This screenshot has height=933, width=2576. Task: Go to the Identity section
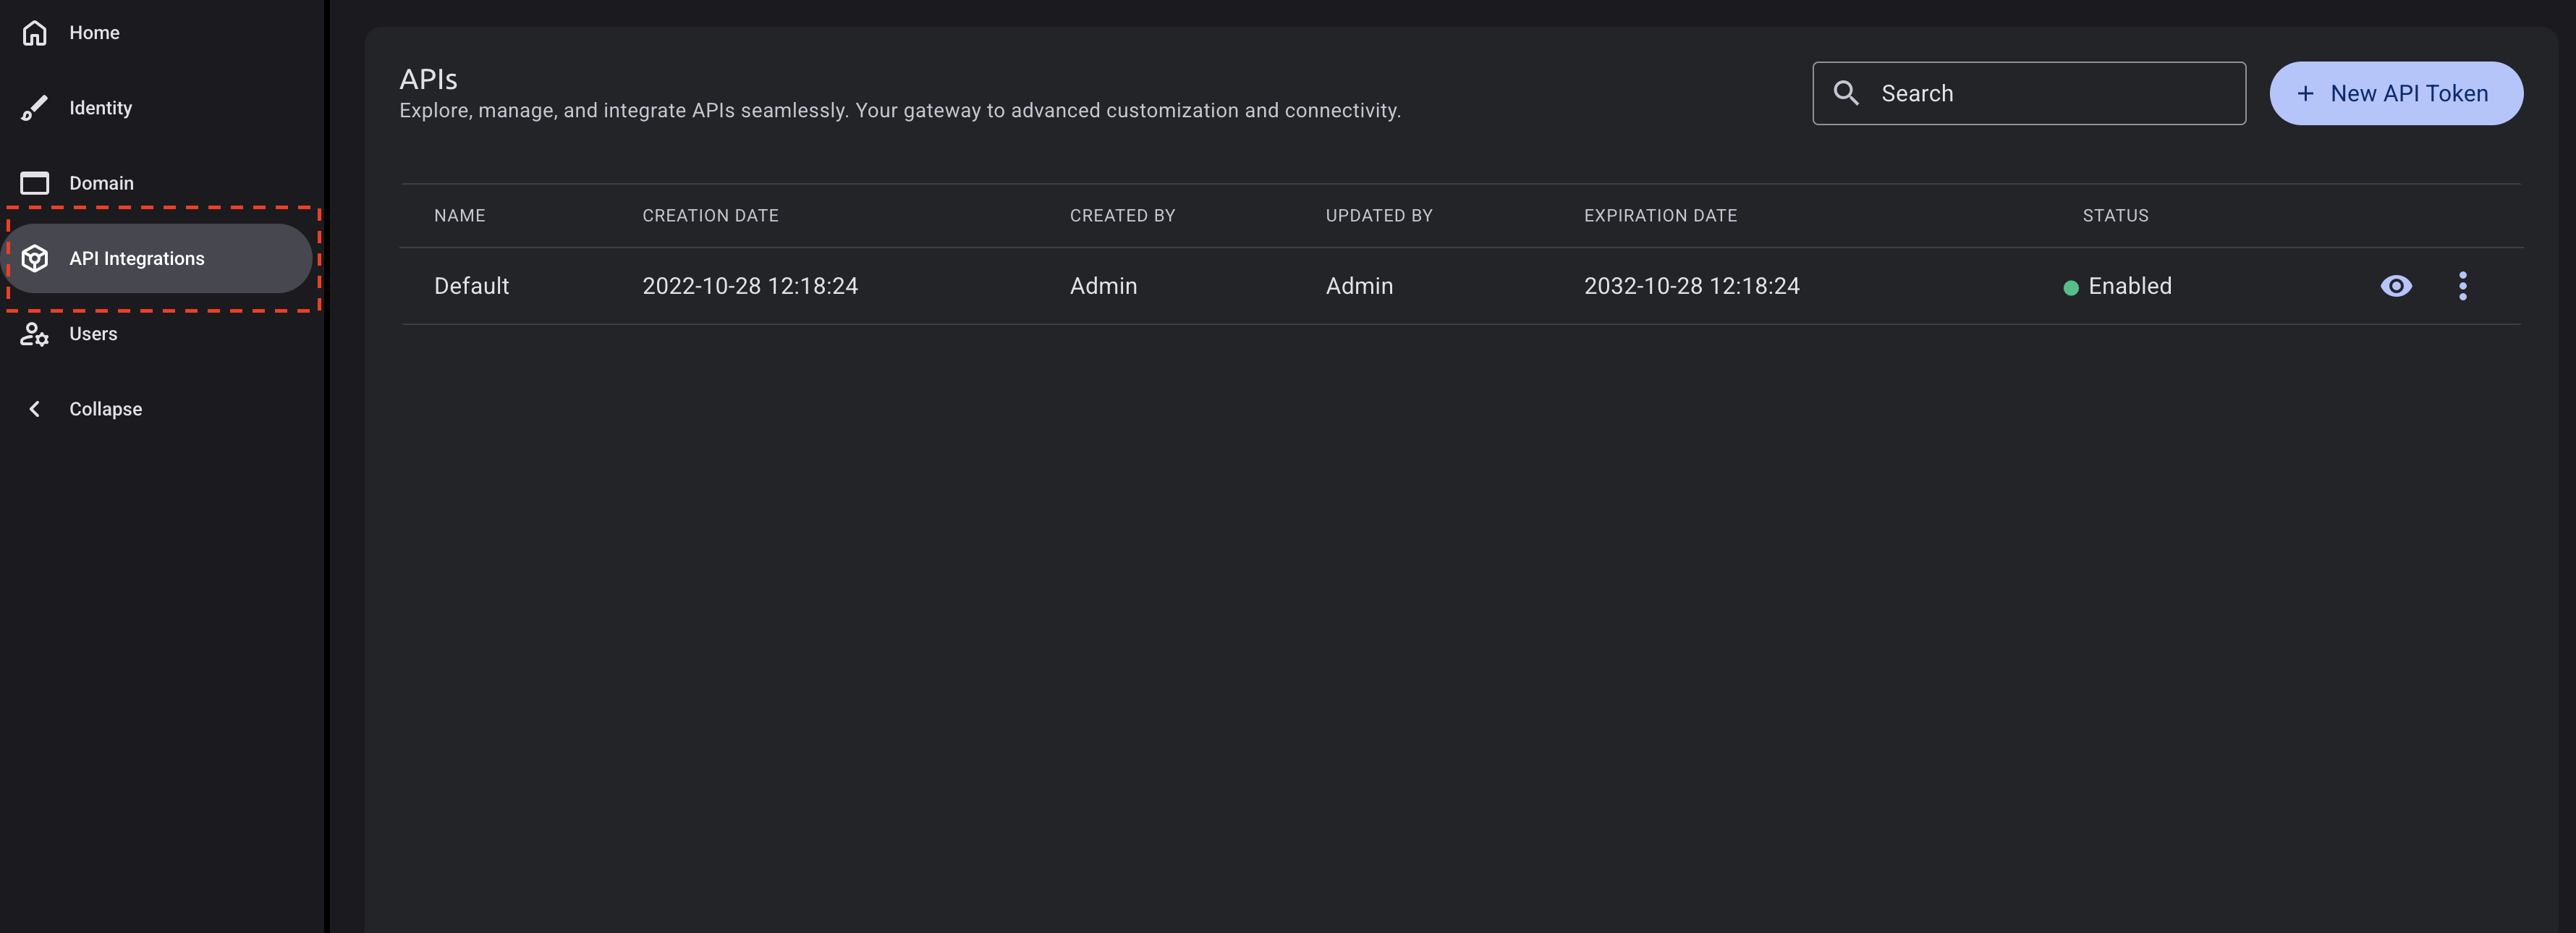click(x=100, y=108)
